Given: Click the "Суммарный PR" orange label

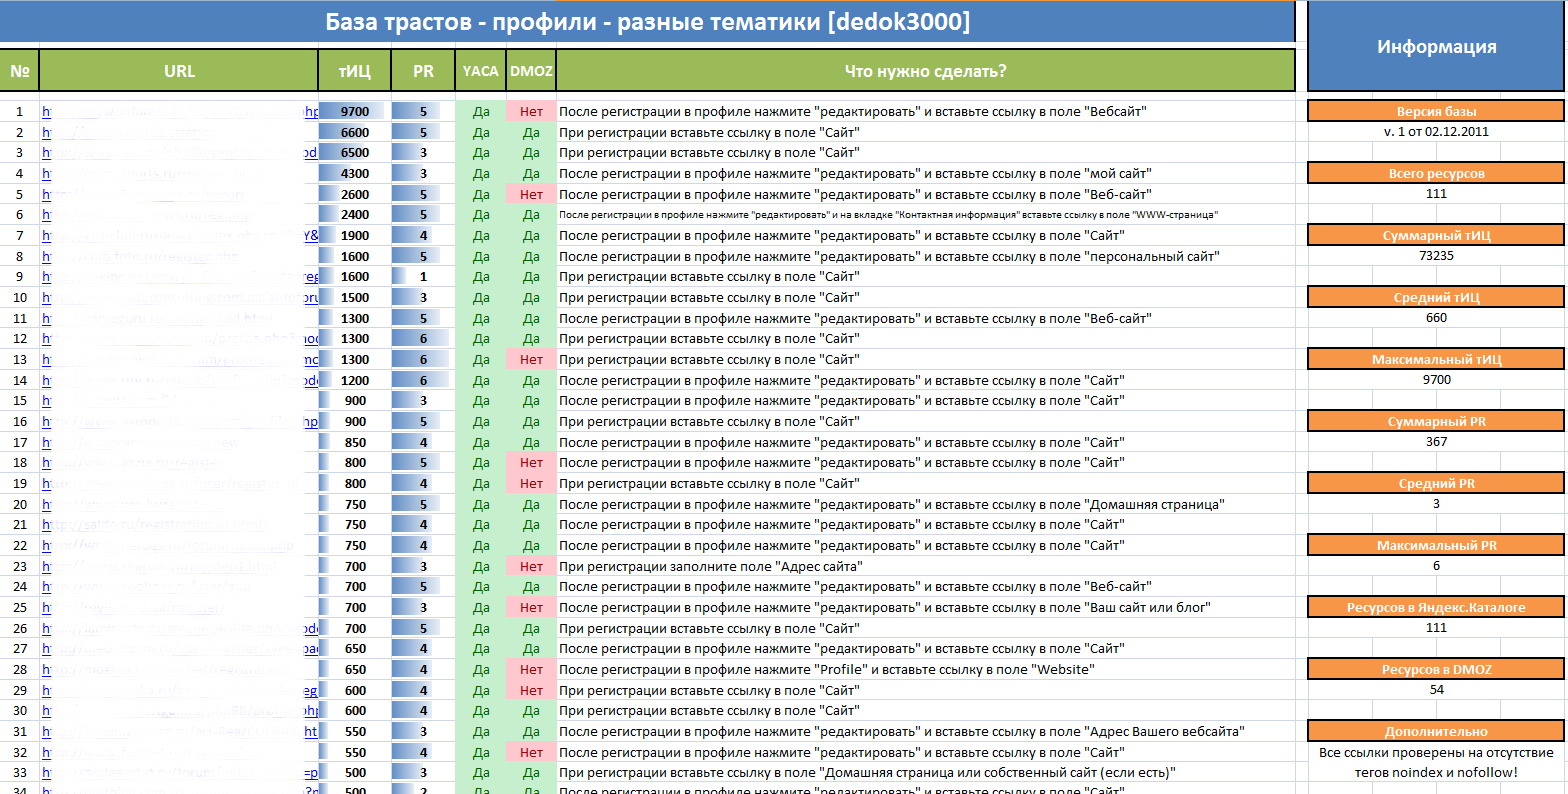Looking at the screenshot, I should 1436,422.
